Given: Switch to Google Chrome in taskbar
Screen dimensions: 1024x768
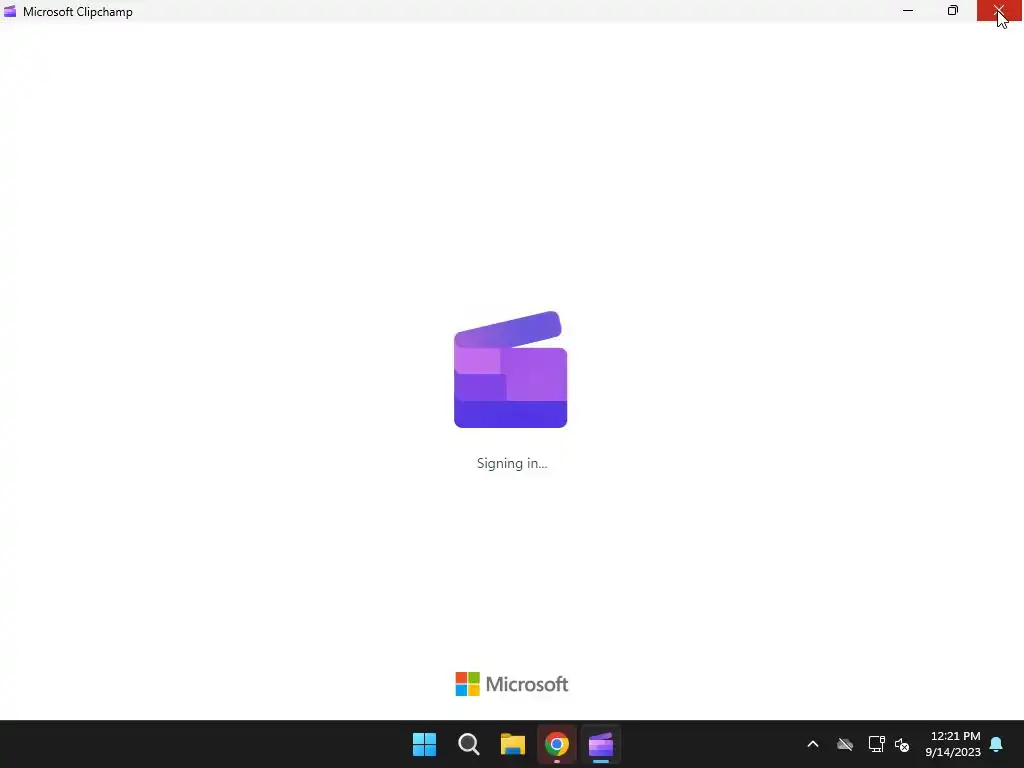Looking at the screenshot, I should coord(557,744).
